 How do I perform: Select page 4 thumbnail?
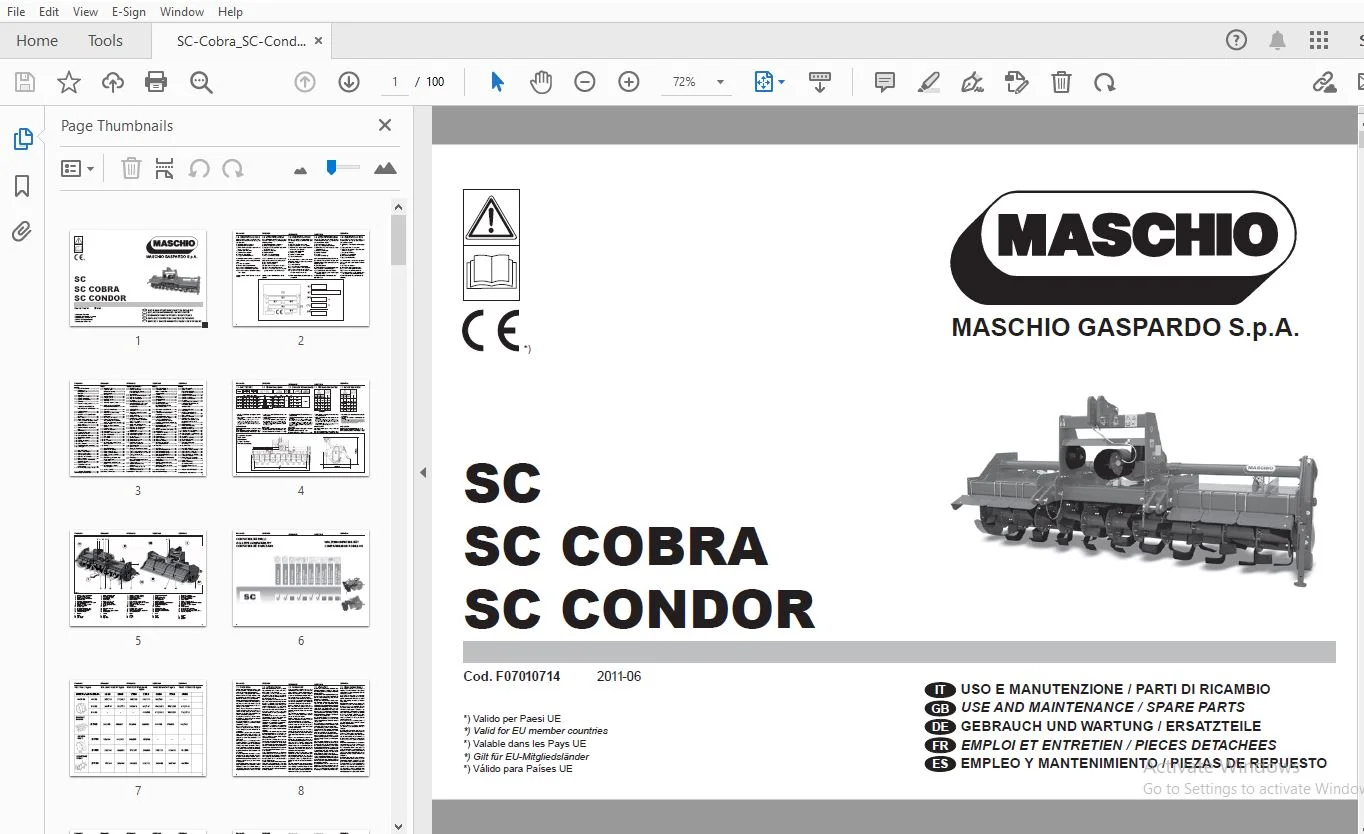point(301,428)
